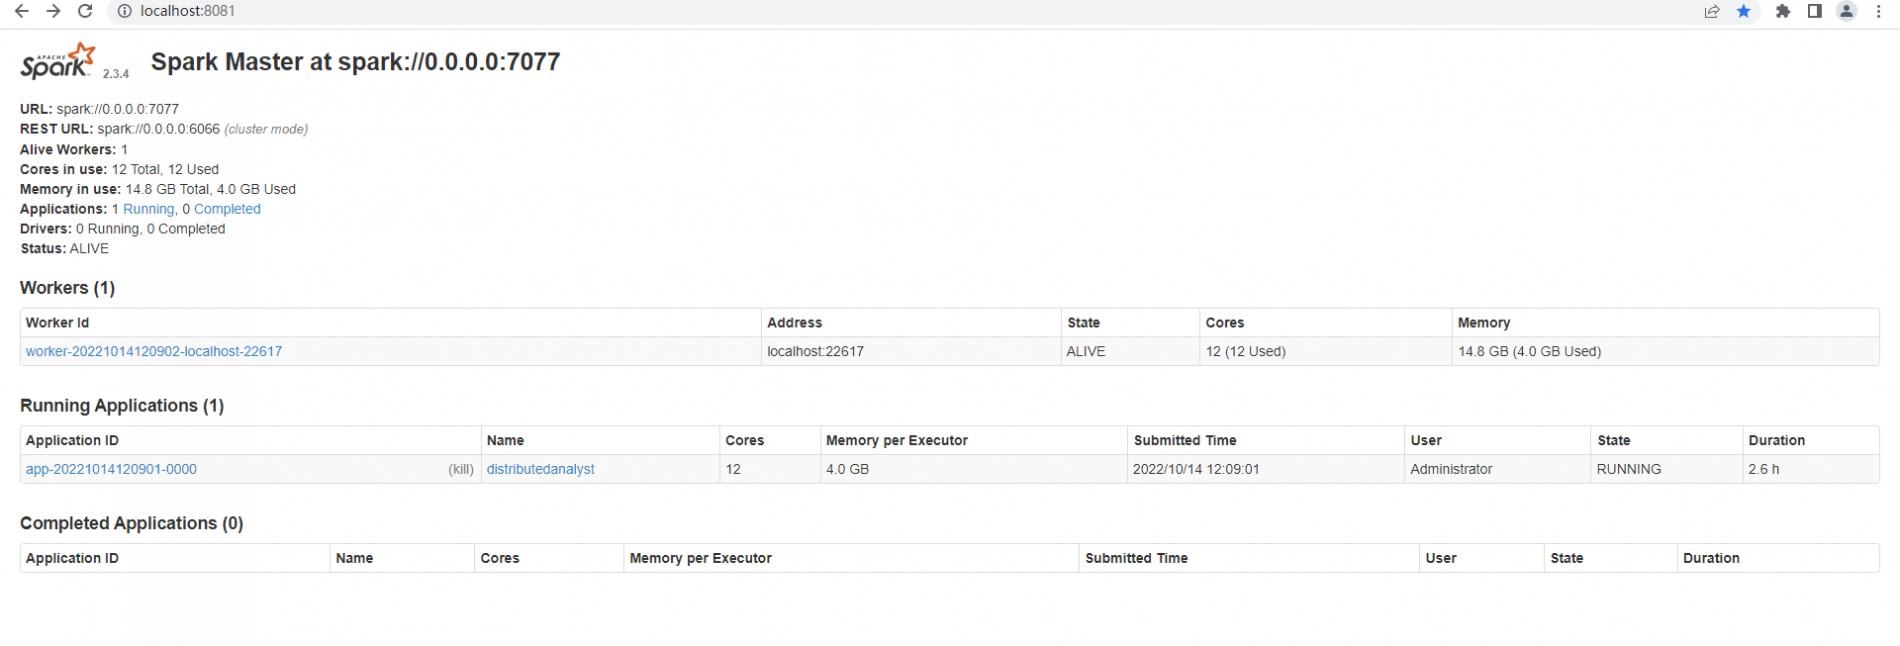Open the distributedanalyst application link
The height and width of the screenshot is (646, 1900).
tap(540, 469)
